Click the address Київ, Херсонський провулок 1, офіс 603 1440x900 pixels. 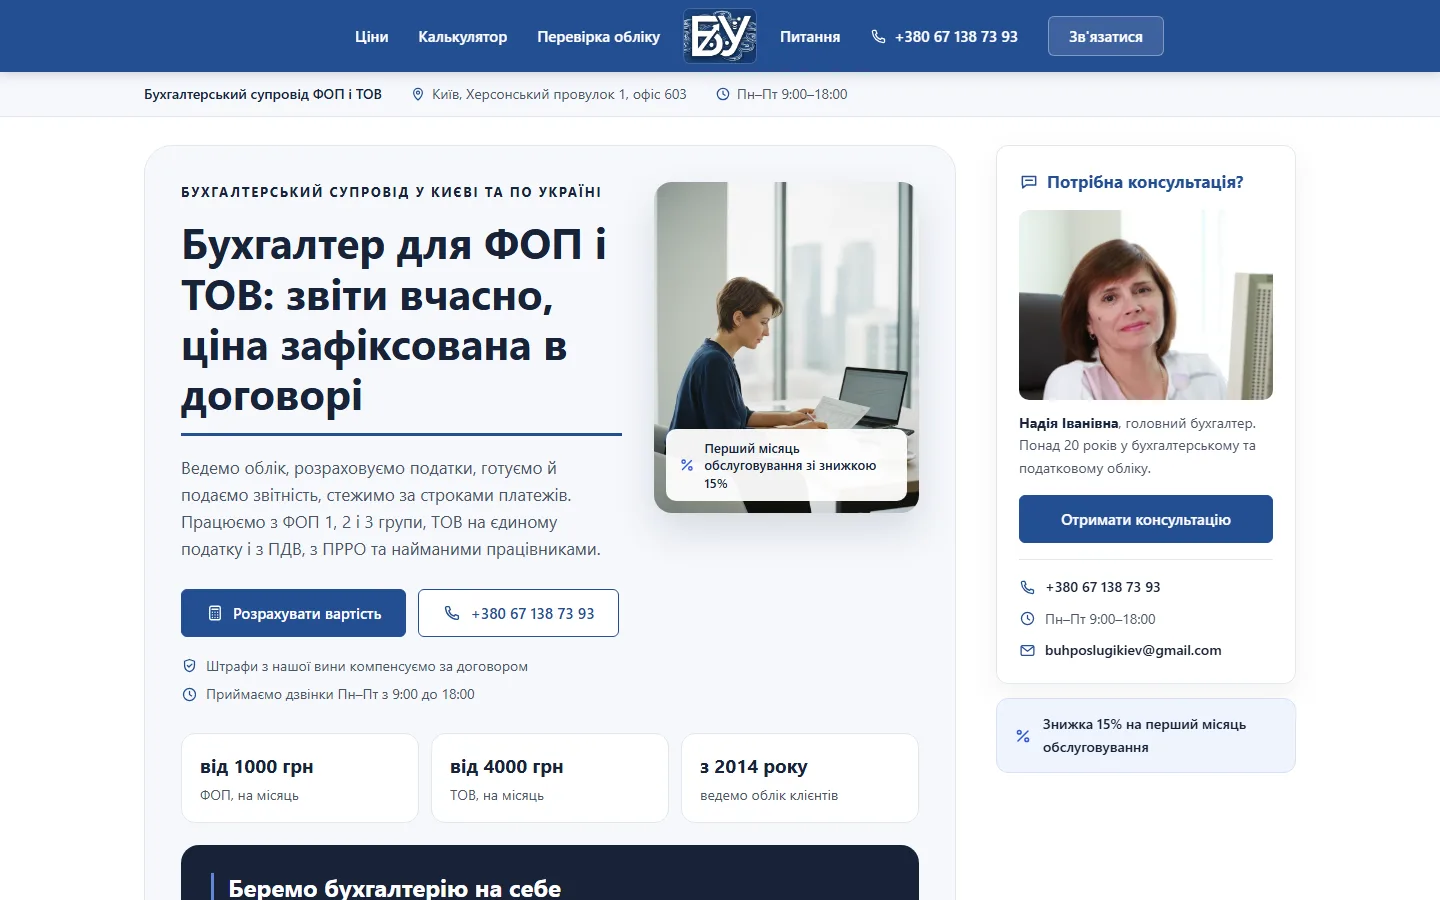[x=559, y=94]
